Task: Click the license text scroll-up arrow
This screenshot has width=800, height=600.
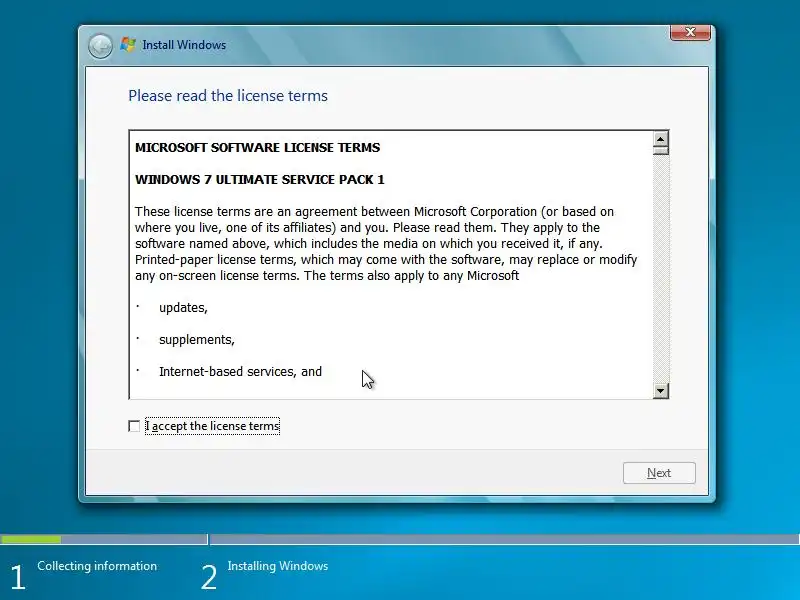Action: click(660, 139)
